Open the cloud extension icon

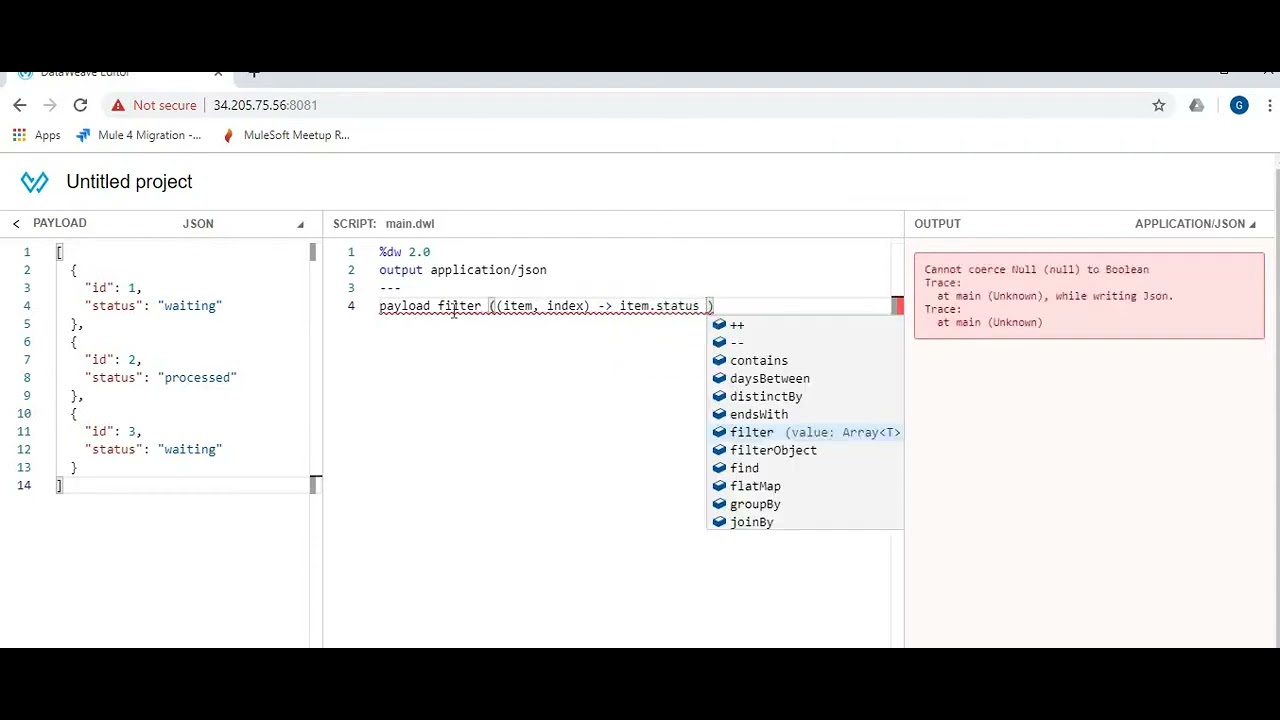point(1197,105)
